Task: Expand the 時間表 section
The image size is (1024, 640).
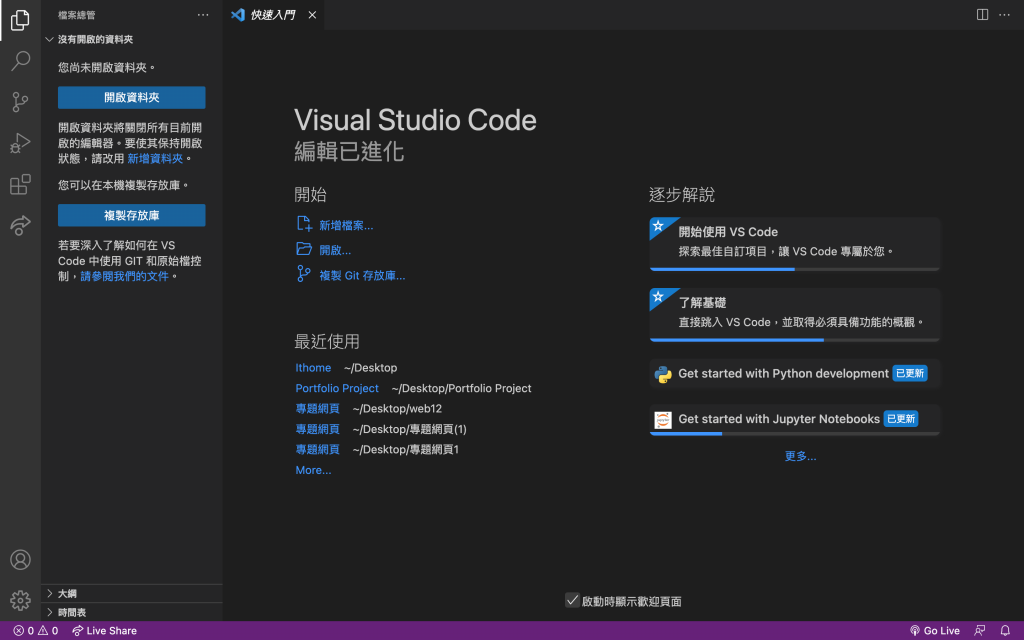Action: (132, 612)
